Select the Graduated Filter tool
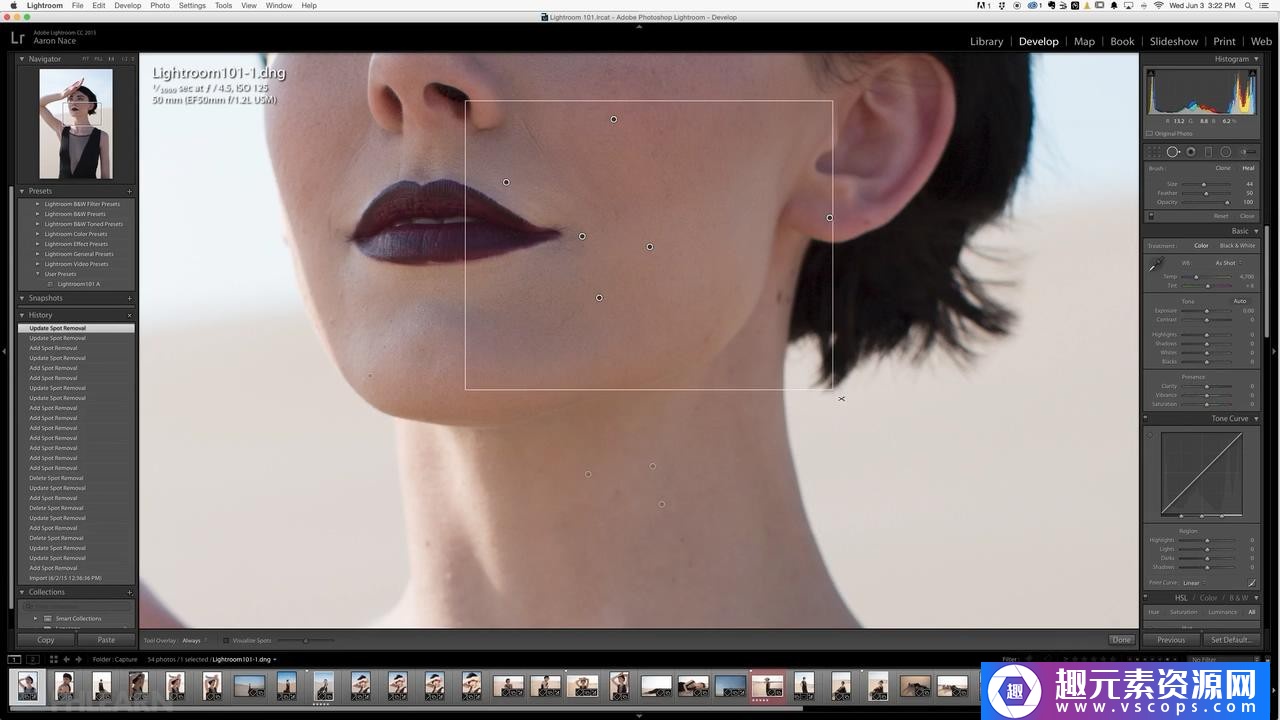1280x720 pixels. 1208,152
